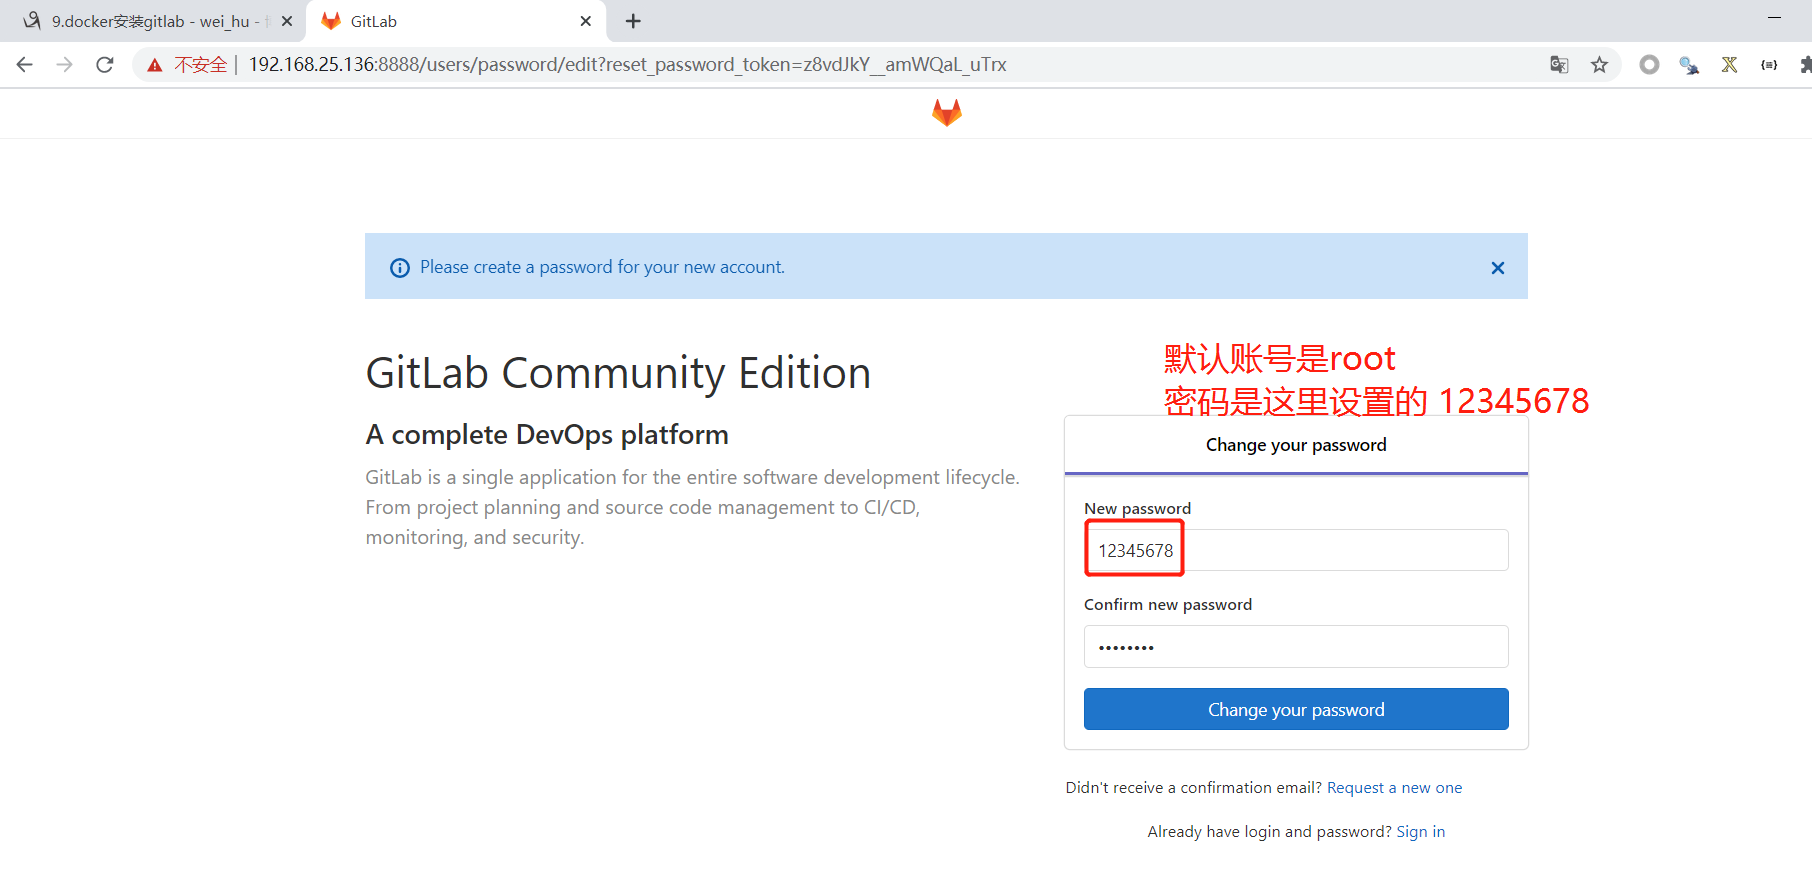Screen dimensions: 1812x895
Task: Reload the current page
Action: pos(105,65)
